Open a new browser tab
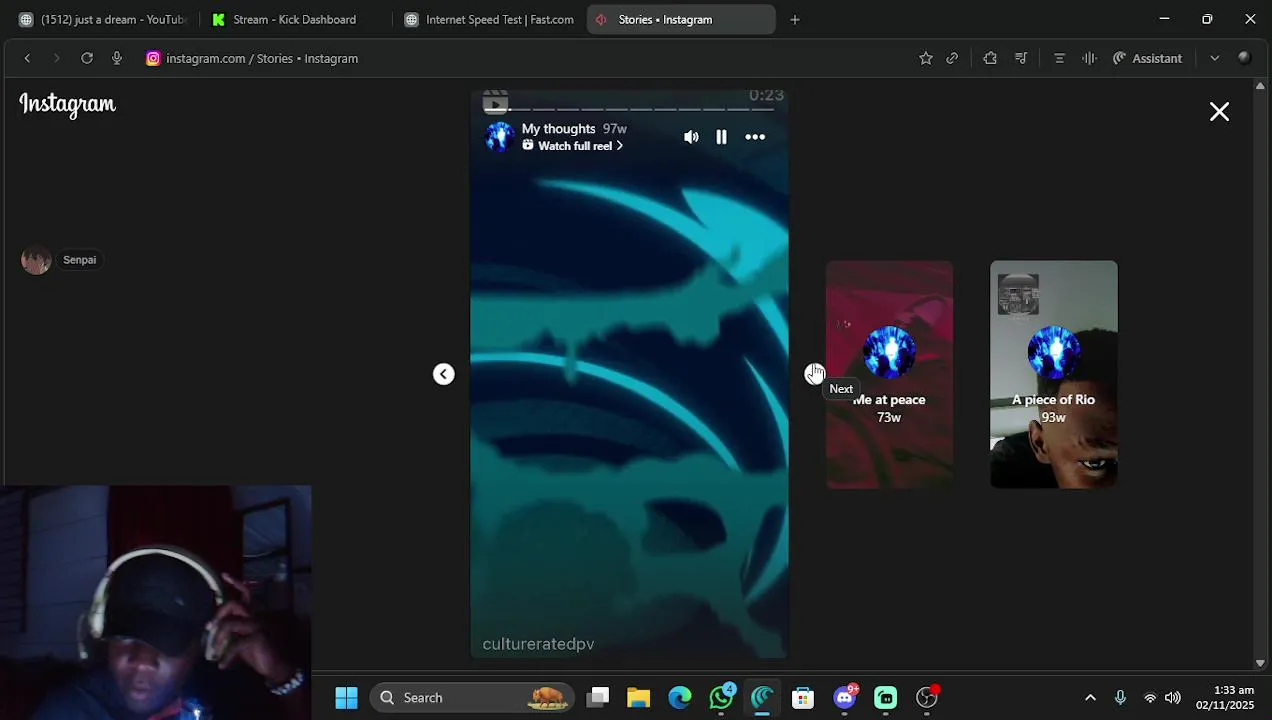The width and height of the screenshot is (1272, 720). tap(795, 19)
